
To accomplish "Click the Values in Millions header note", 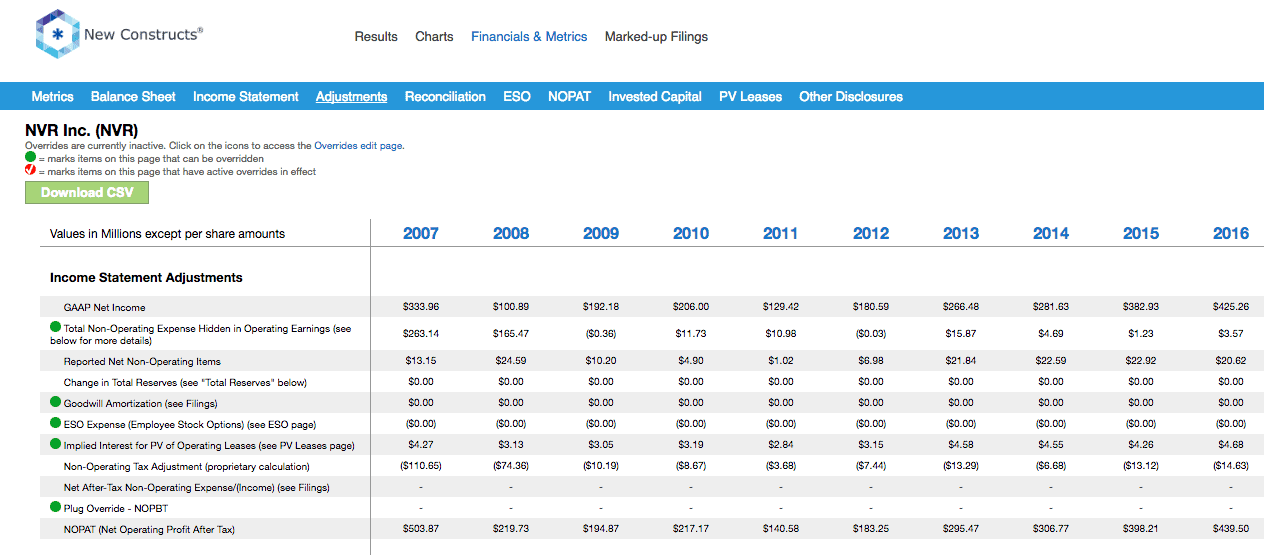I will [168, 234].
